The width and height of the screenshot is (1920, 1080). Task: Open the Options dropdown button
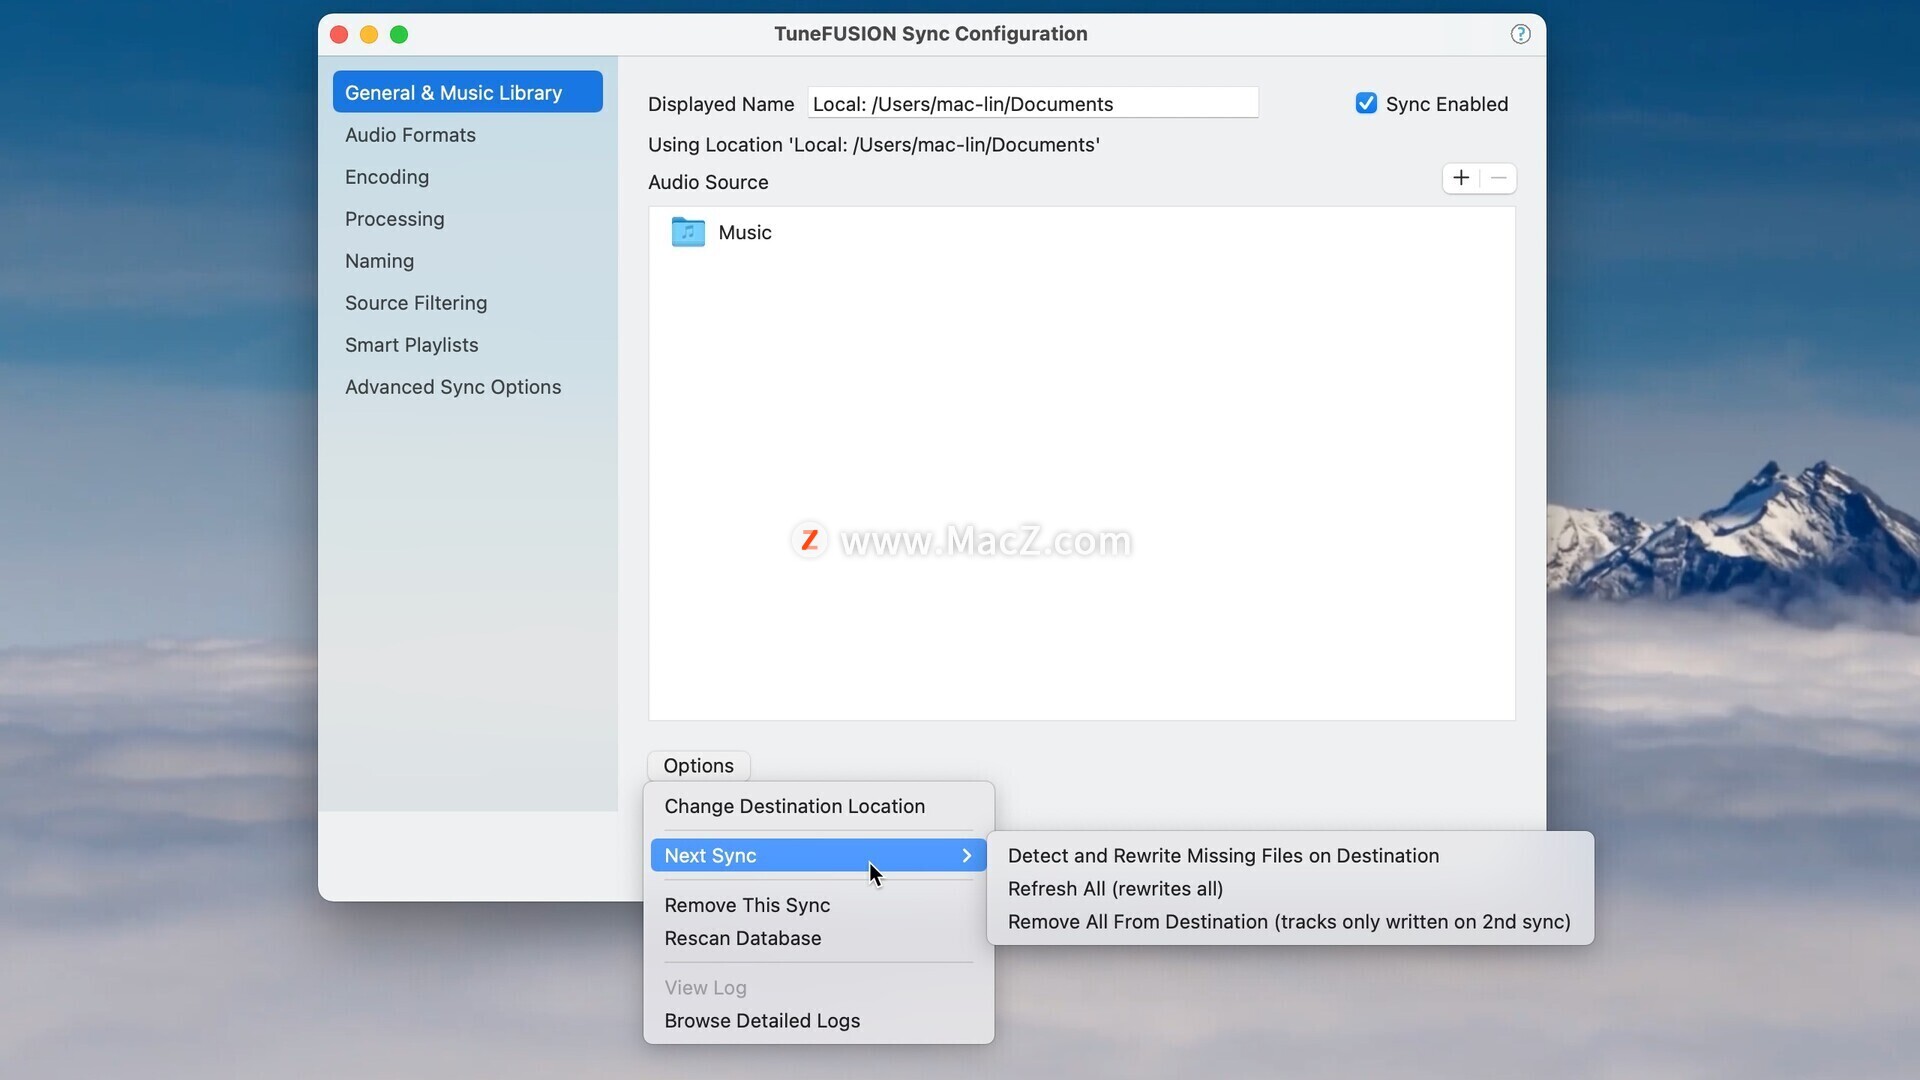click(699, 766)
